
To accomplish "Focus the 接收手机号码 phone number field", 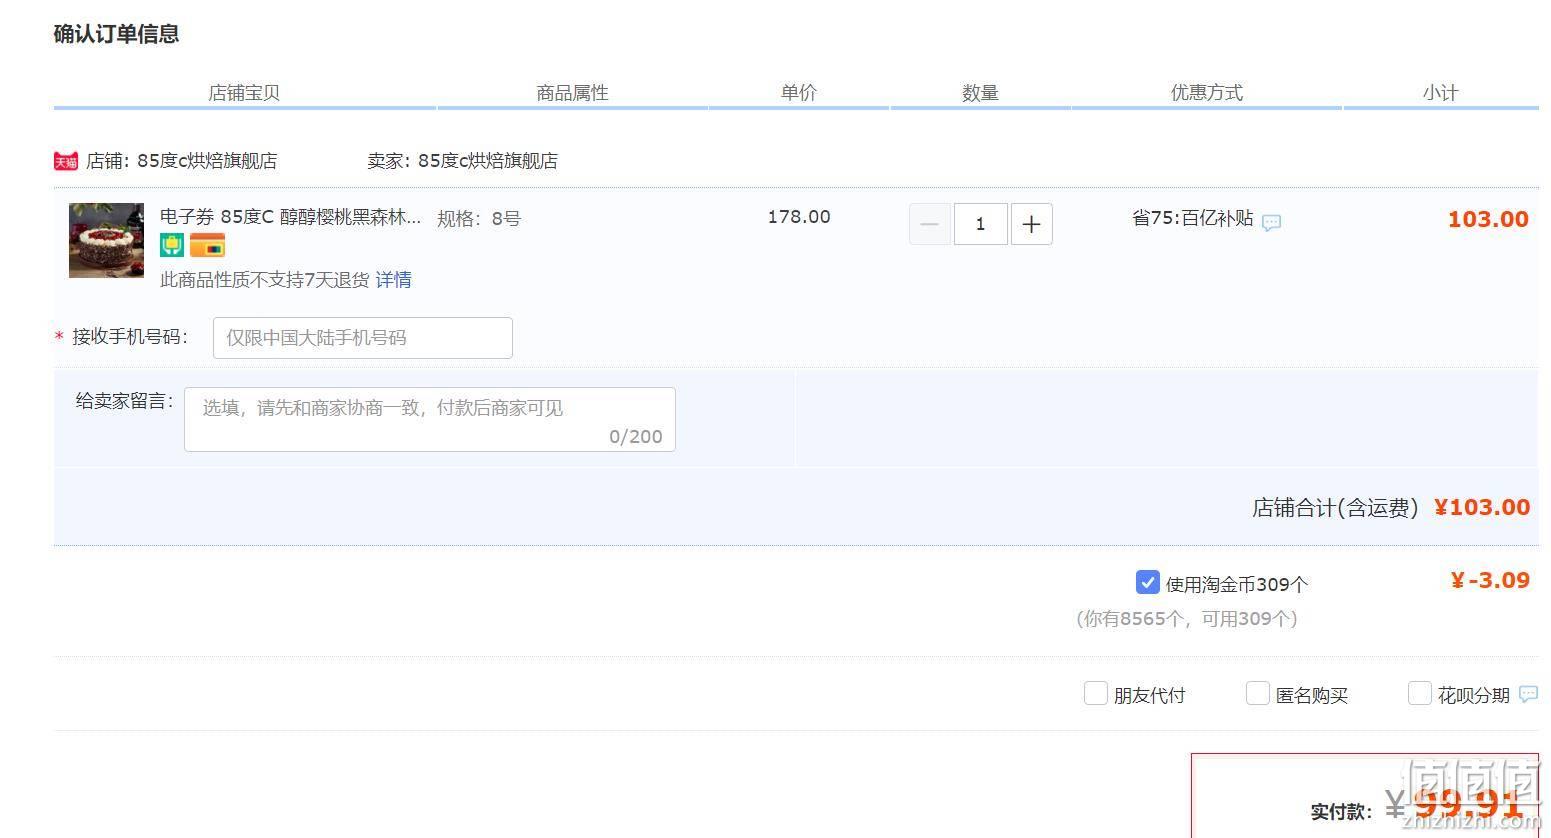I will pos(363,338).
